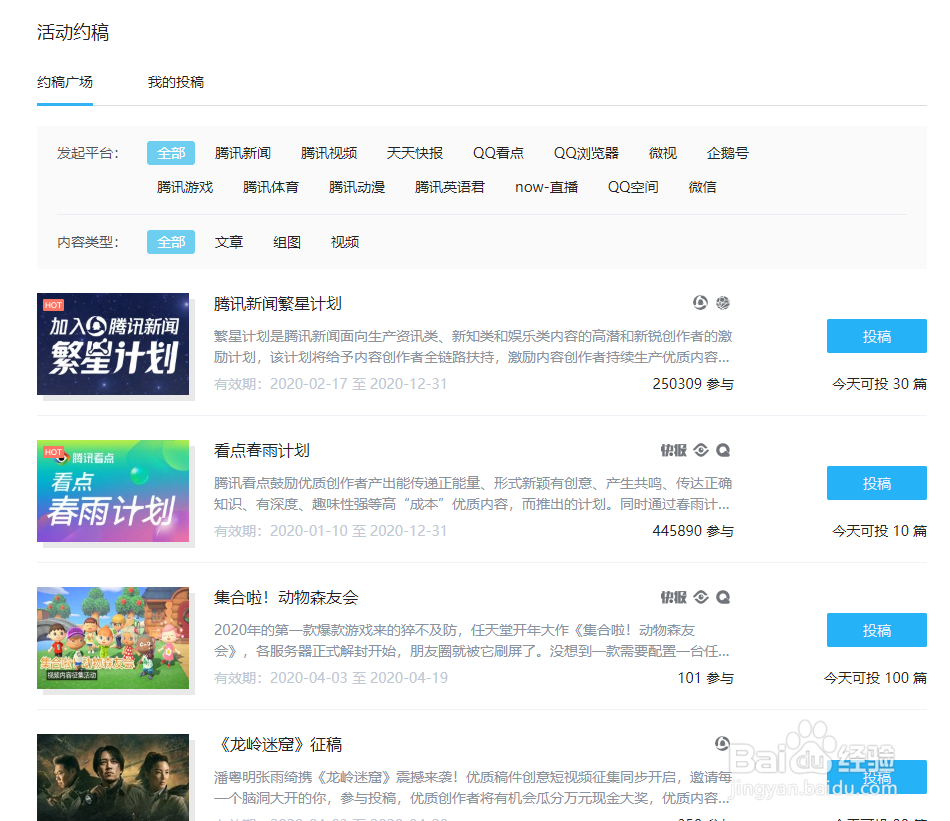The width and height of the screenshot is (950, 821).
Task: Filter platform by QQ空间
Action: coord(633,187)
